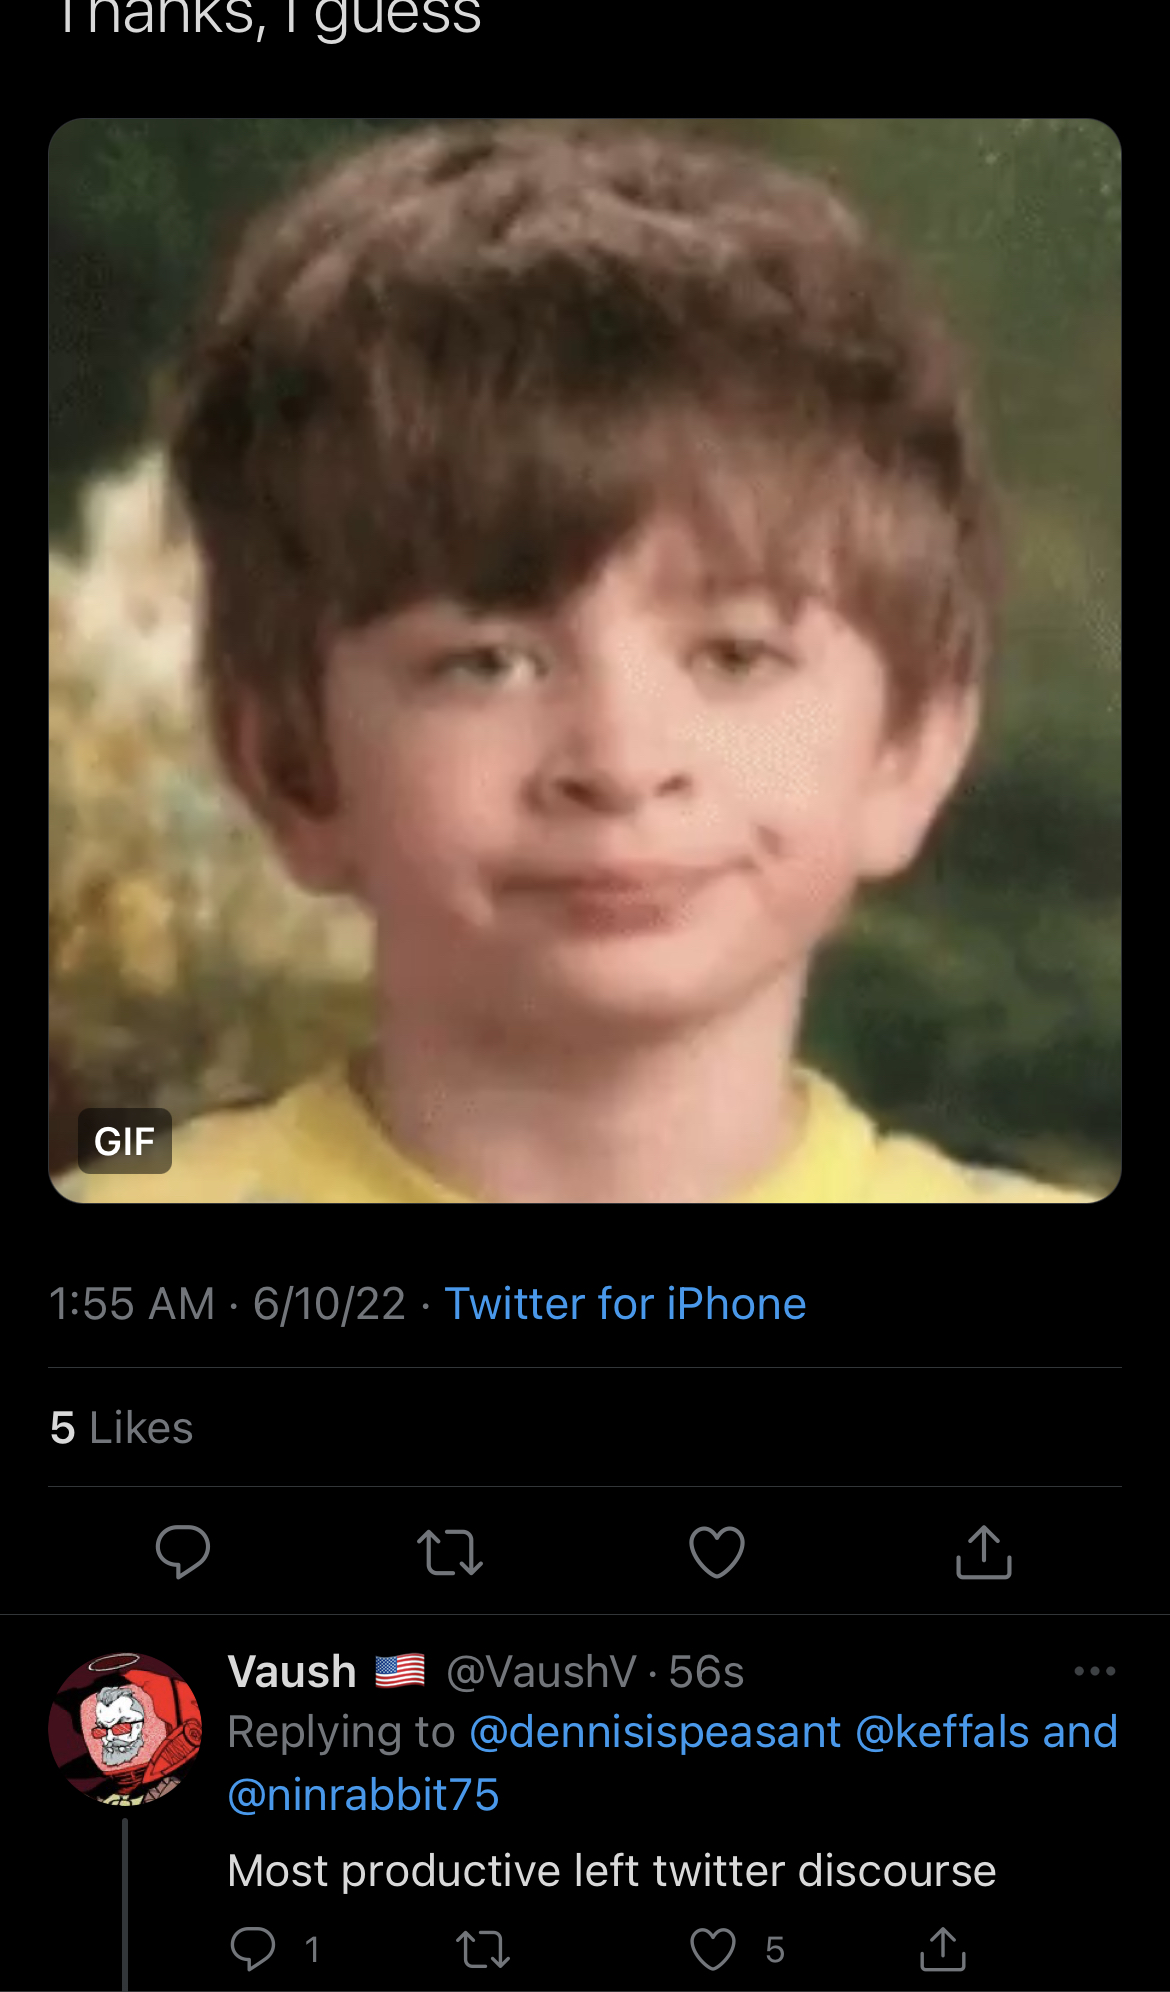Tap the reply icon under the main tweet
This screenshot has height=1992, width=1170.
click(x=183, y=1552)
